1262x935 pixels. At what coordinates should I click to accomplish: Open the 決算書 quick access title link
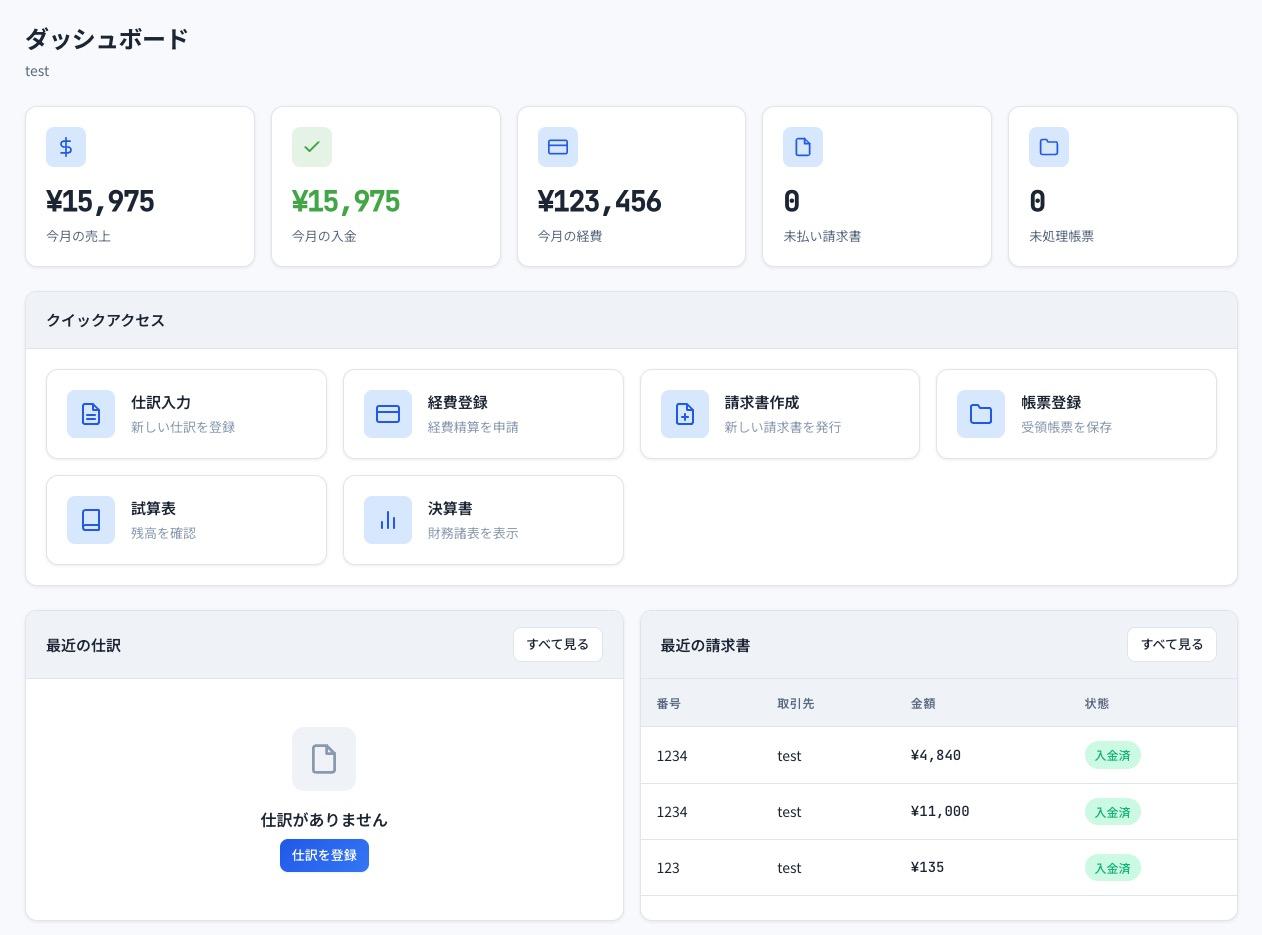(450, 509)
